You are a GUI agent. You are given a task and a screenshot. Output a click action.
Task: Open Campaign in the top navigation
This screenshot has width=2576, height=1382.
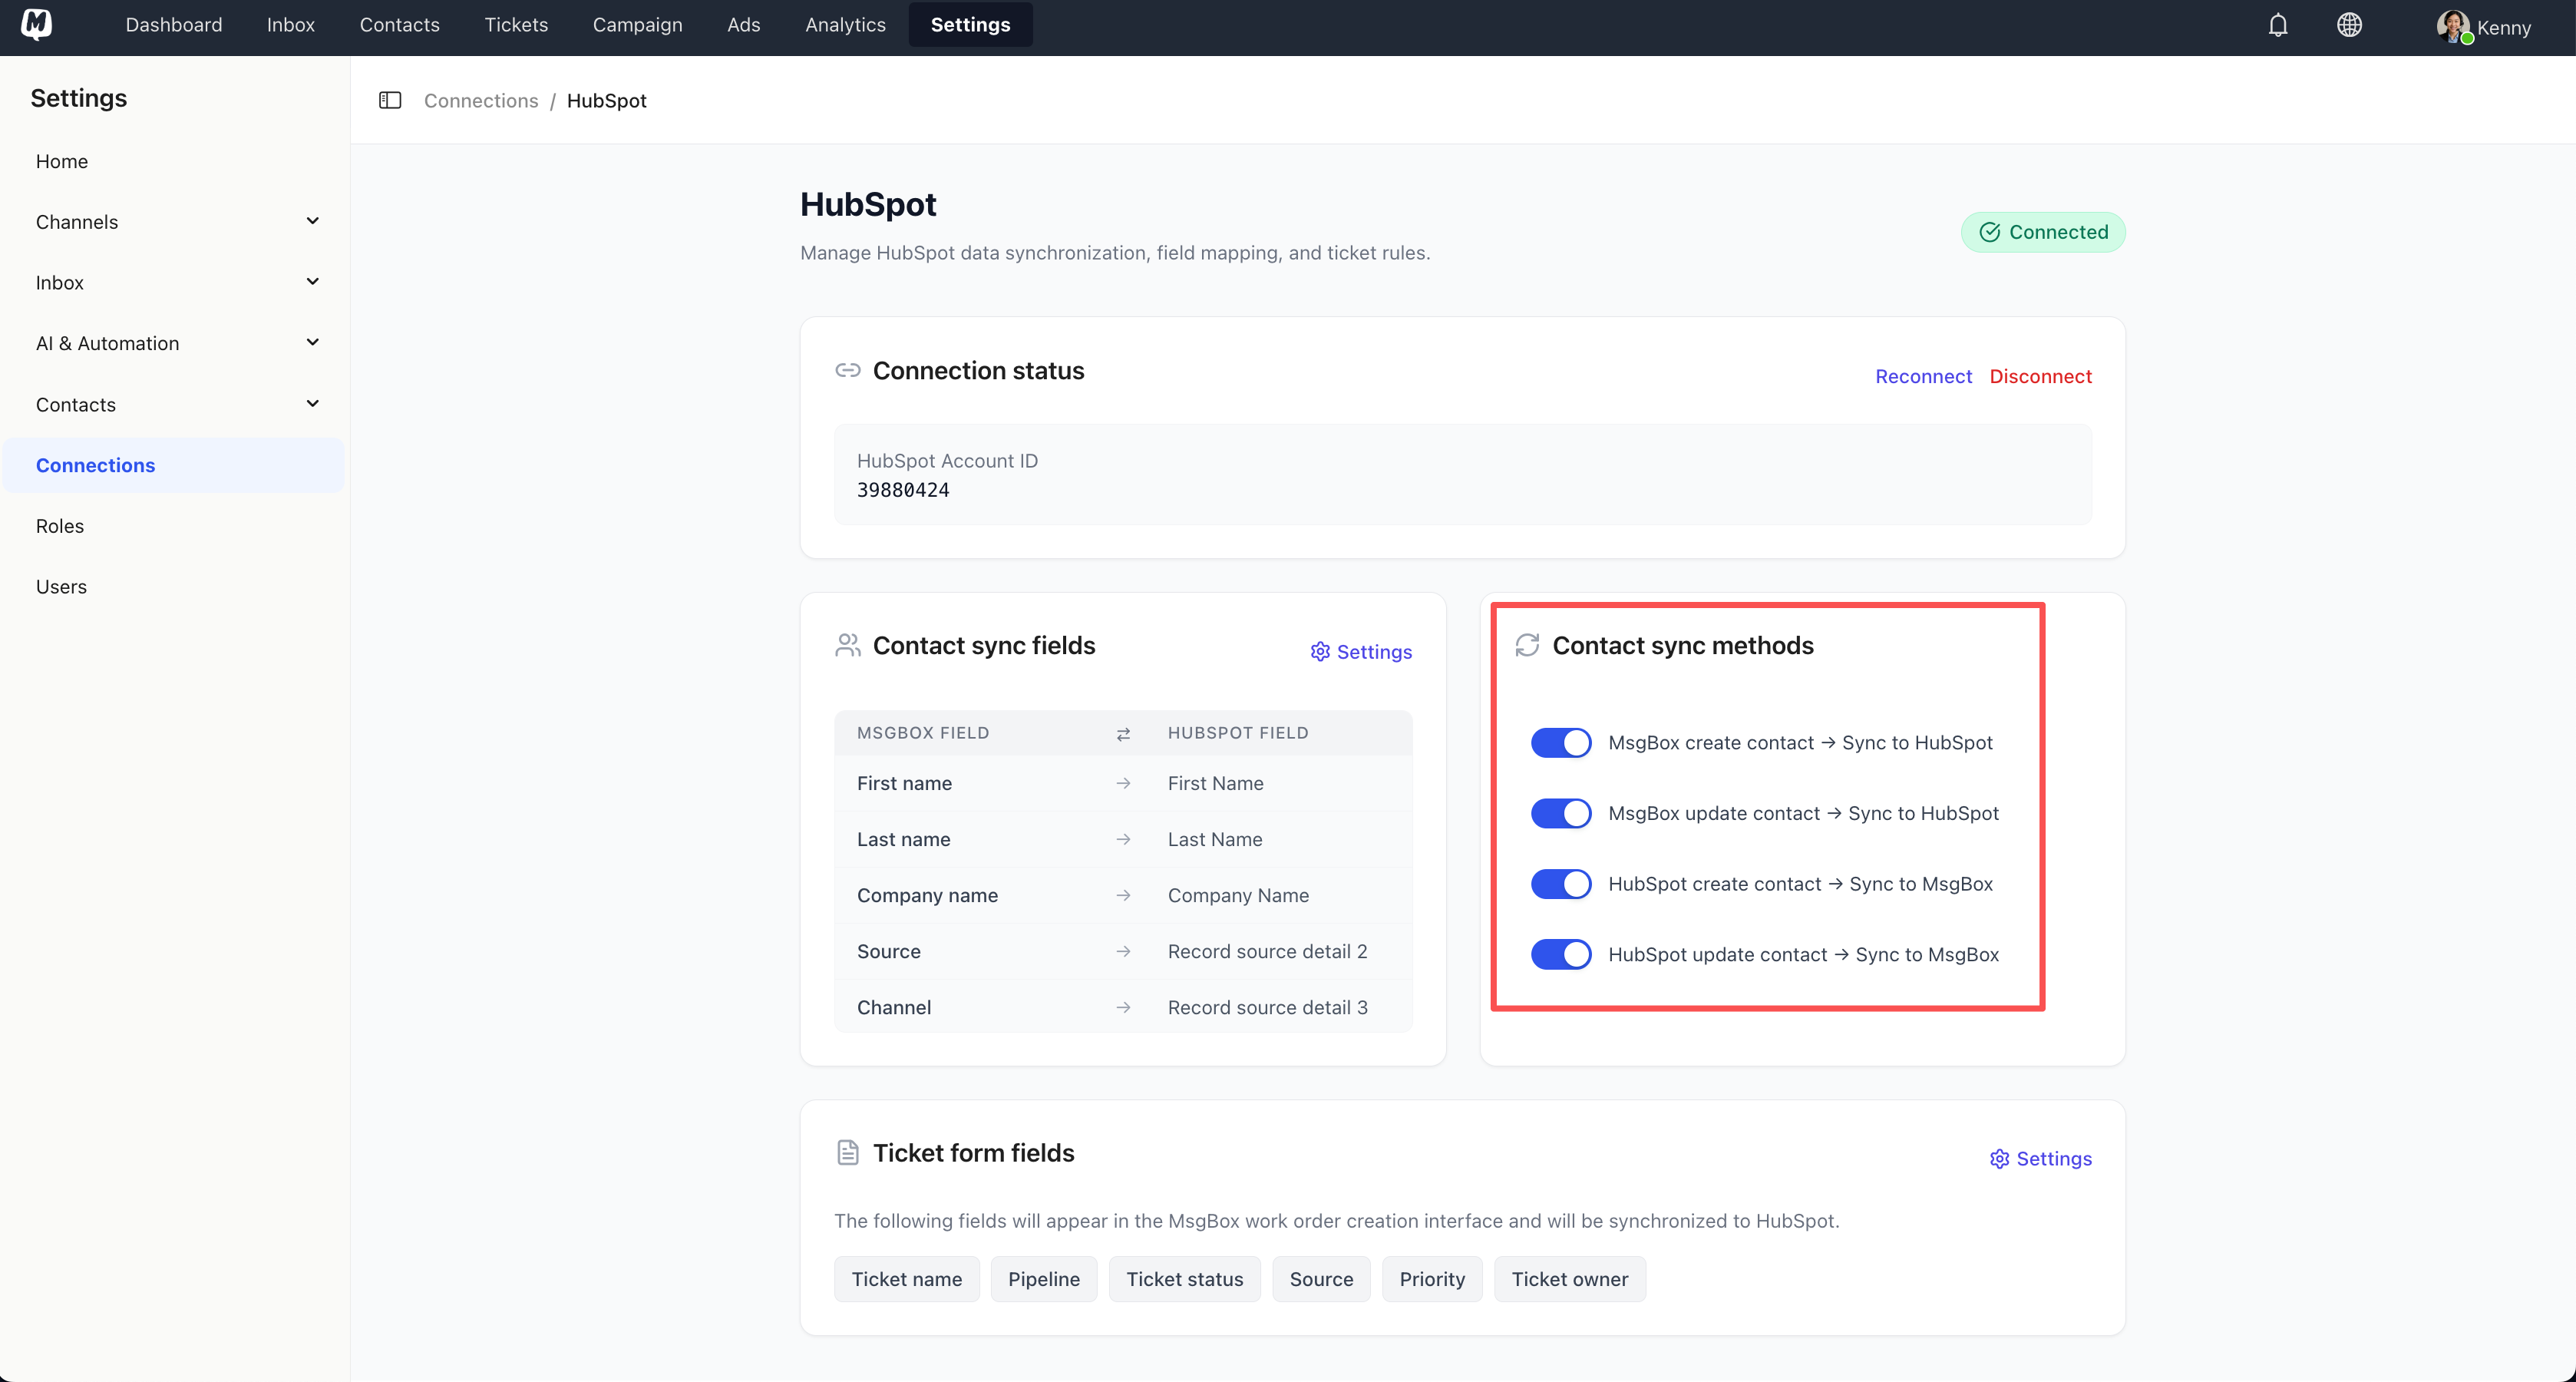(x=637, y=24)
